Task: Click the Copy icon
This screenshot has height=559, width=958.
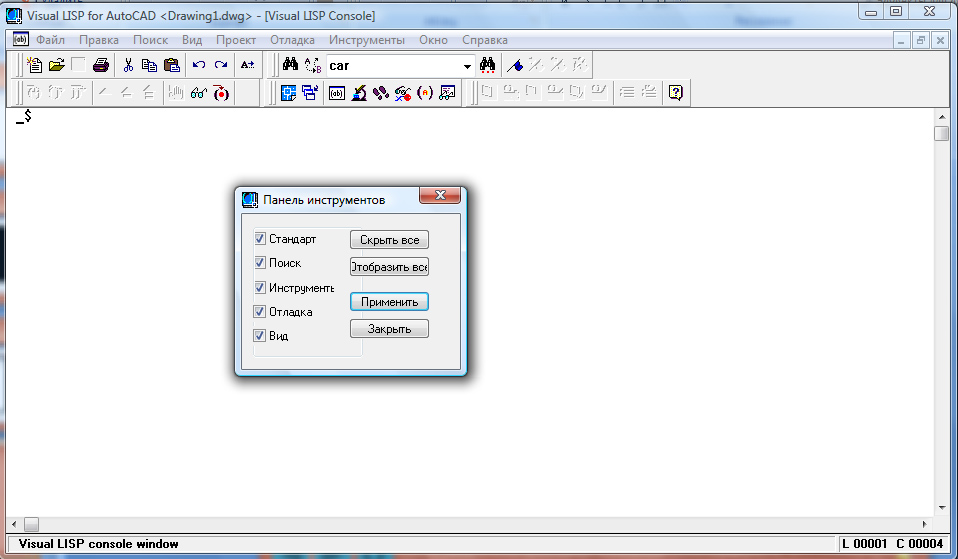Action: (150, 65)
